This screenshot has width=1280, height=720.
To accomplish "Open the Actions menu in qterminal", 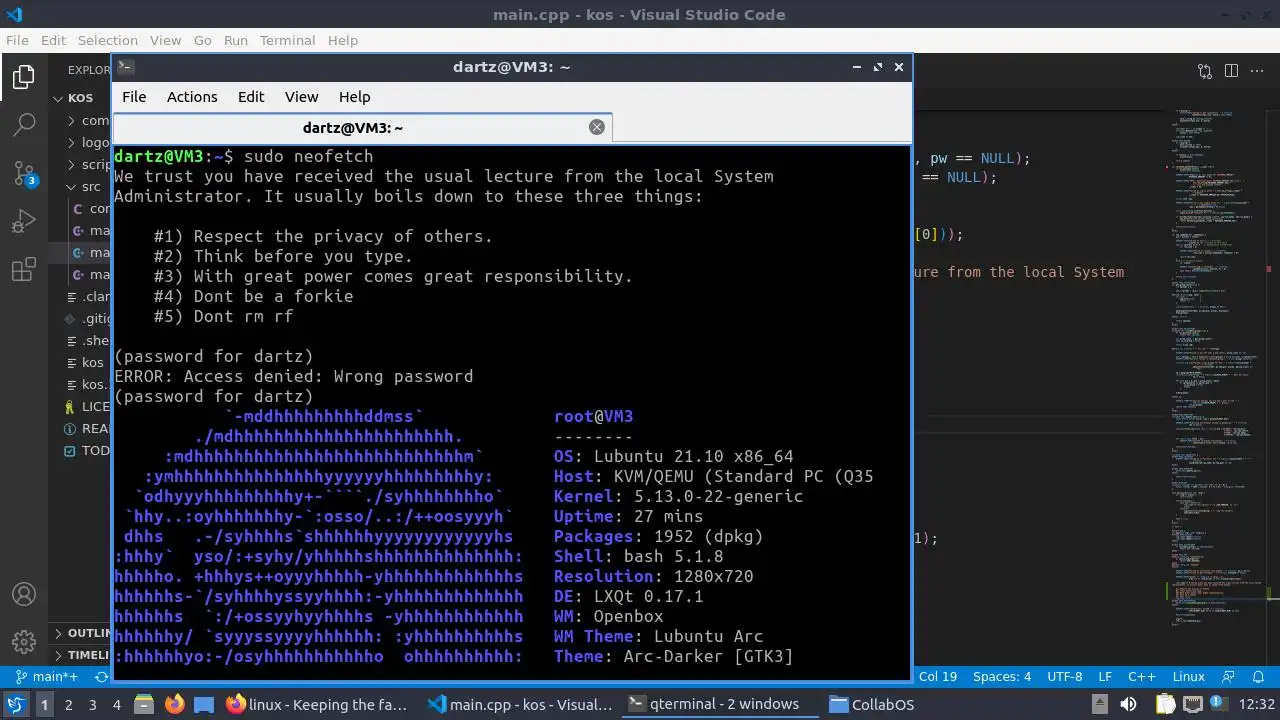I will click(x=192, y=97).
